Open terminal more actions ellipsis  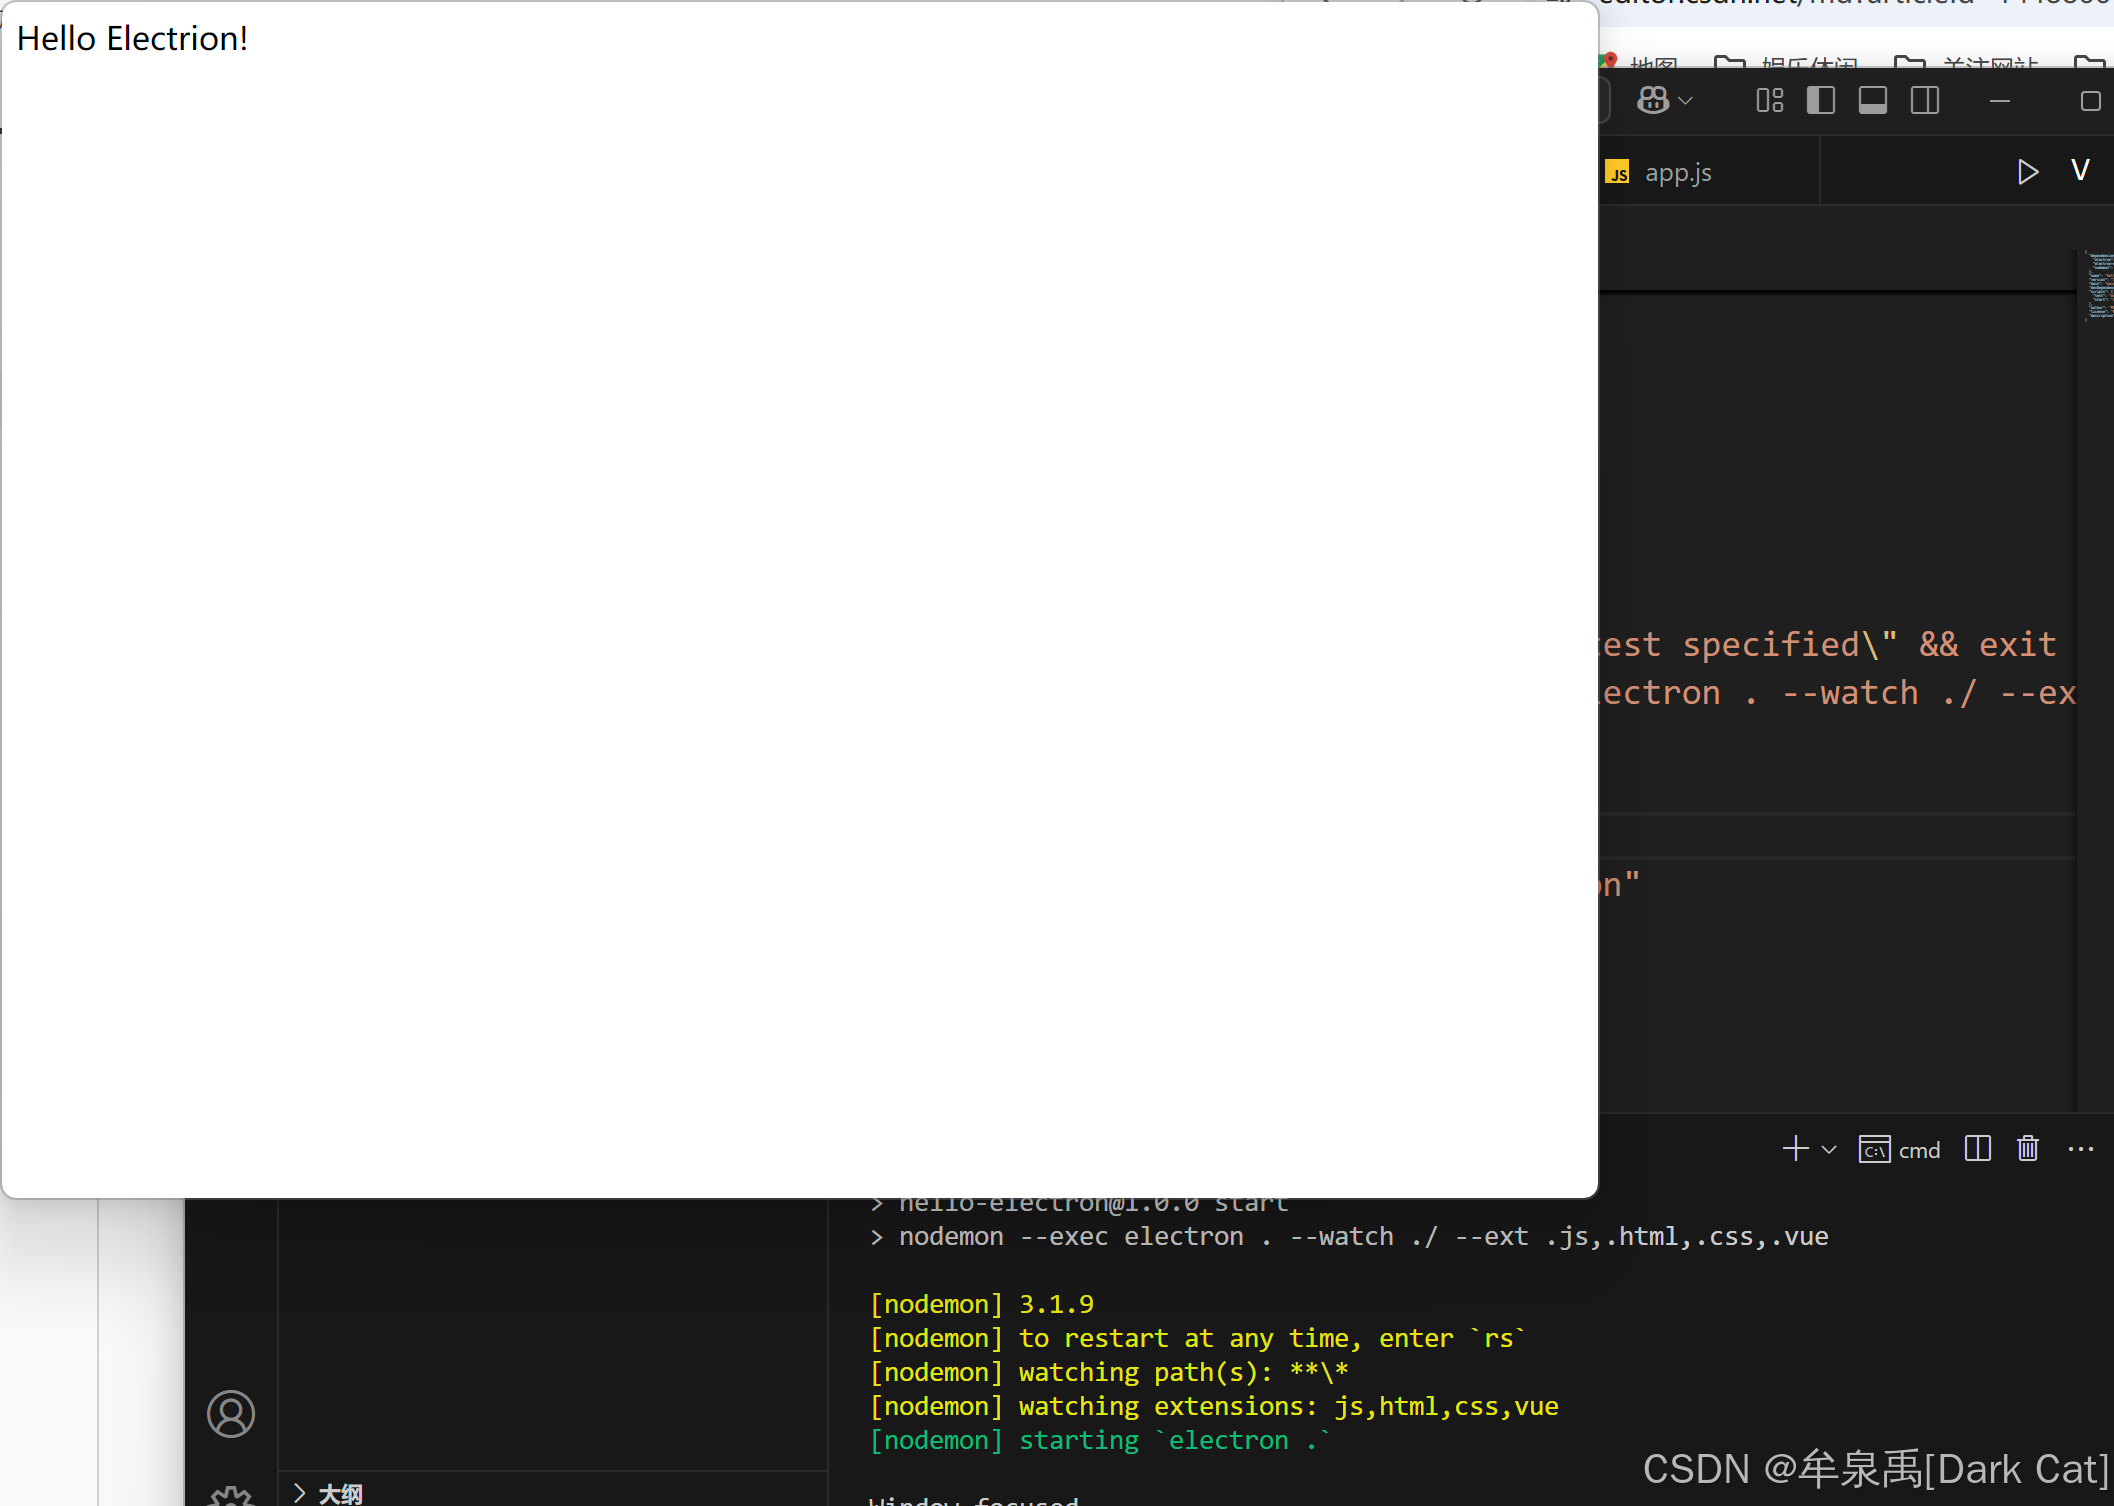click(x=2080, y=1148)
